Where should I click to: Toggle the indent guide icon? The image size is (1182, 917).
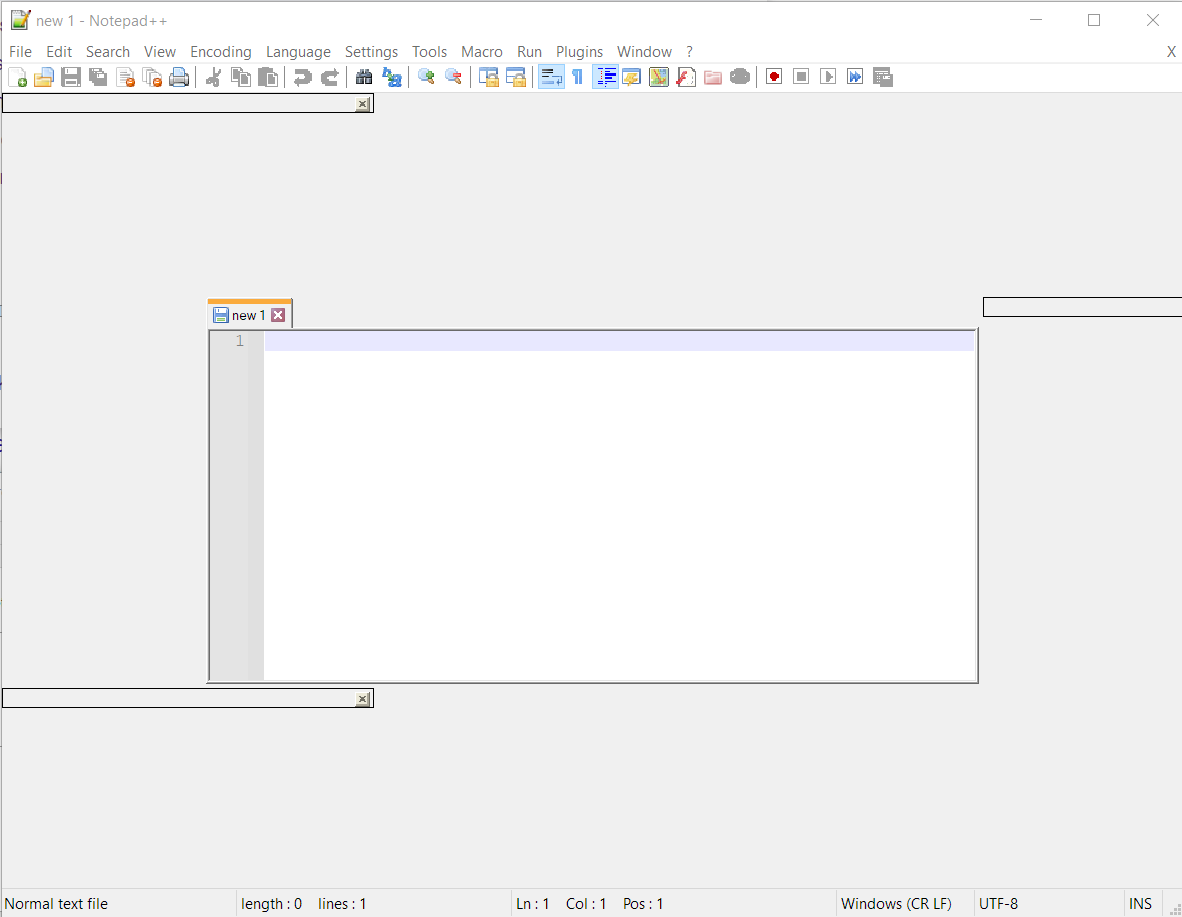click(605, 77)
